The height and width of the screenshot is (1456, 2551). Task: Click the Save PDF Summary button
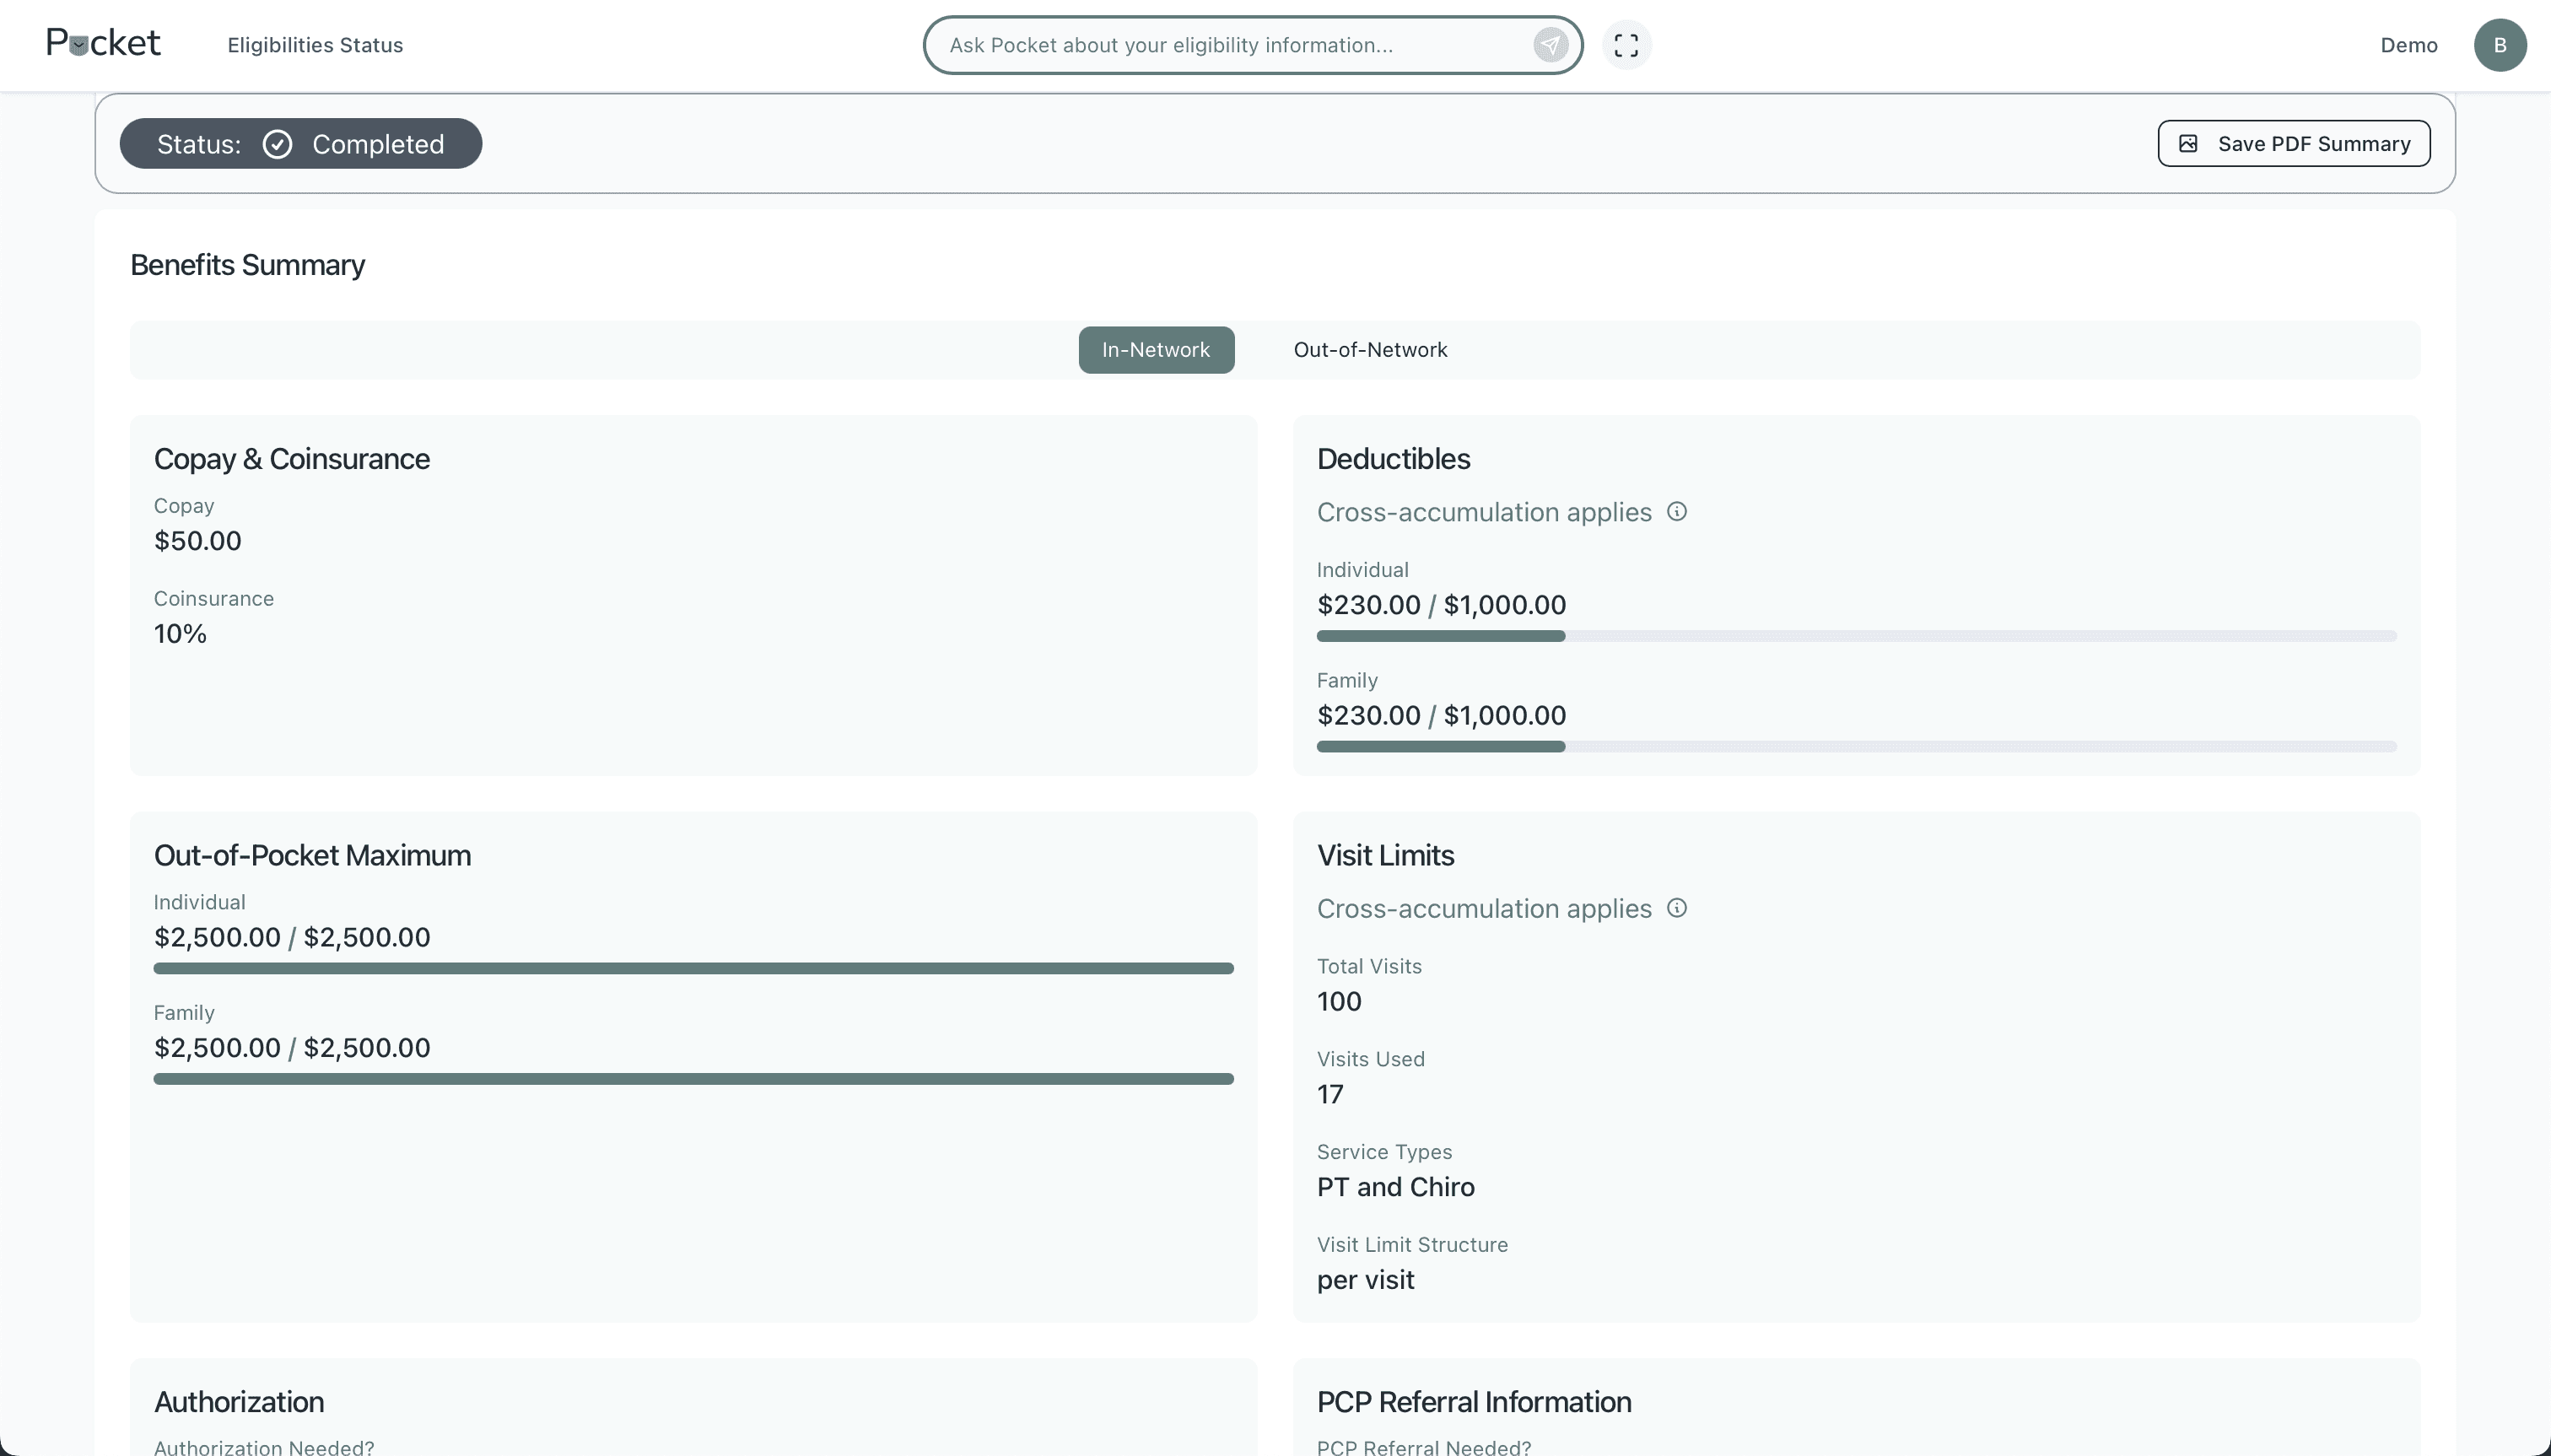(x=2293, y=144)
